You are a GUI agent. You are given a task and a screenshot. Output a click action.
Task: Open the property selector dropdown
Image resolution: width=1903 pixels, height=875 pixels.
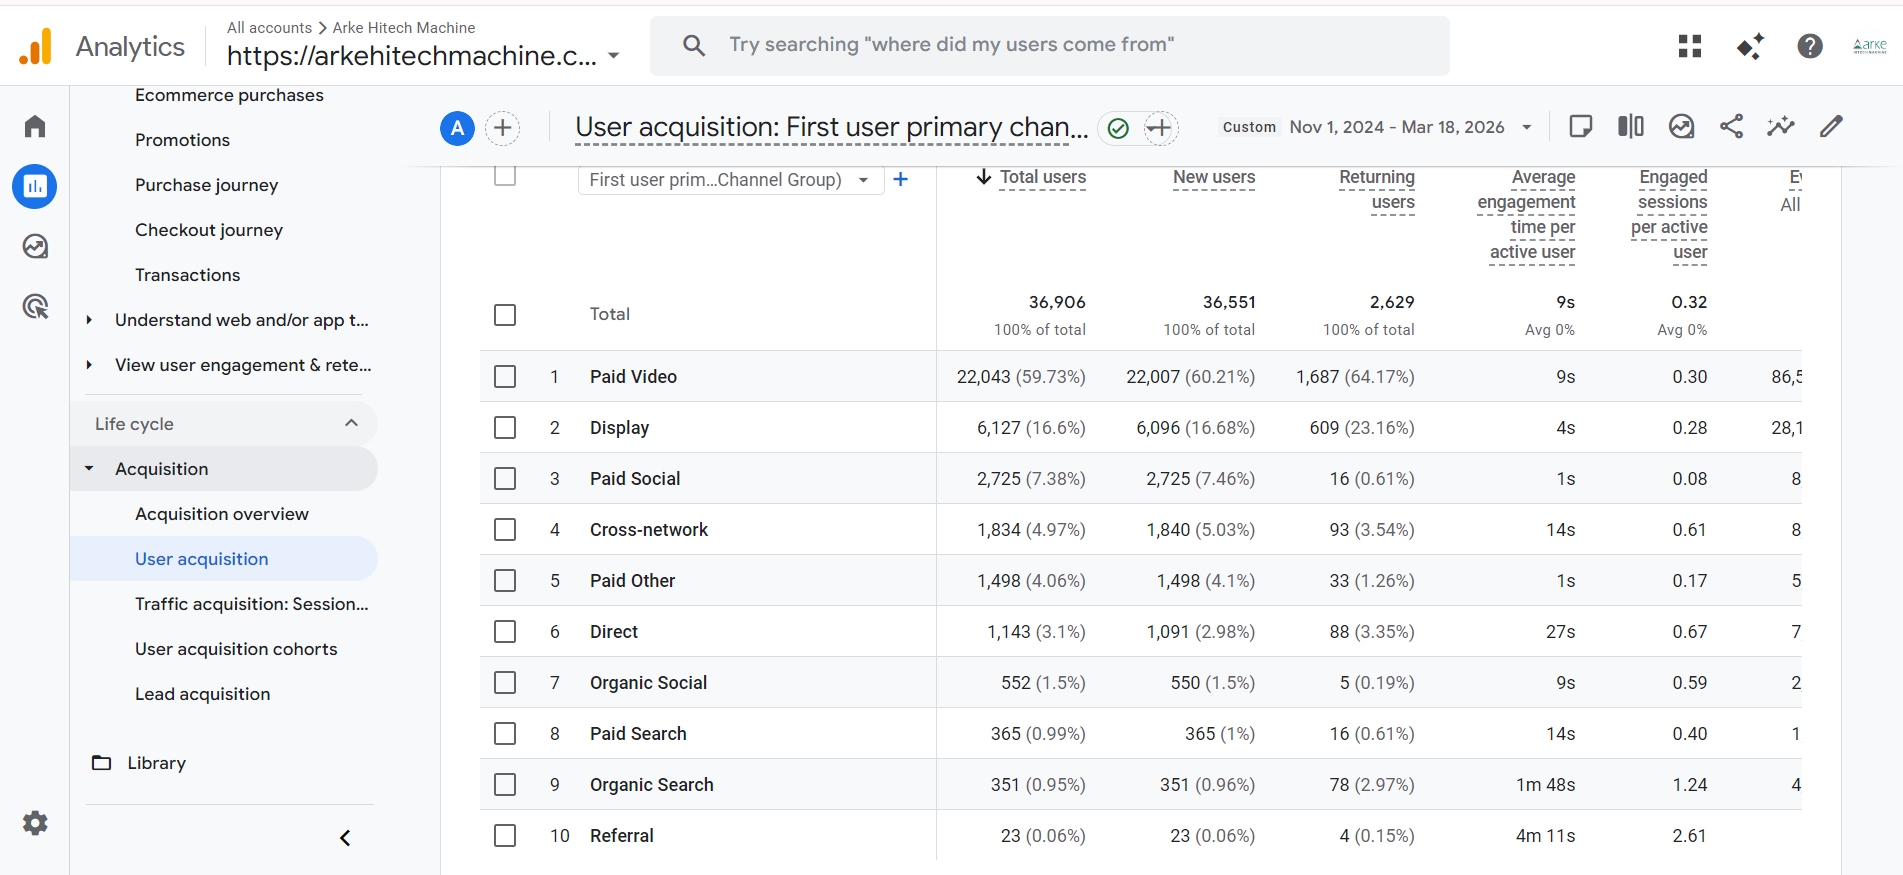pyautogui.click(x=424, y=56)
